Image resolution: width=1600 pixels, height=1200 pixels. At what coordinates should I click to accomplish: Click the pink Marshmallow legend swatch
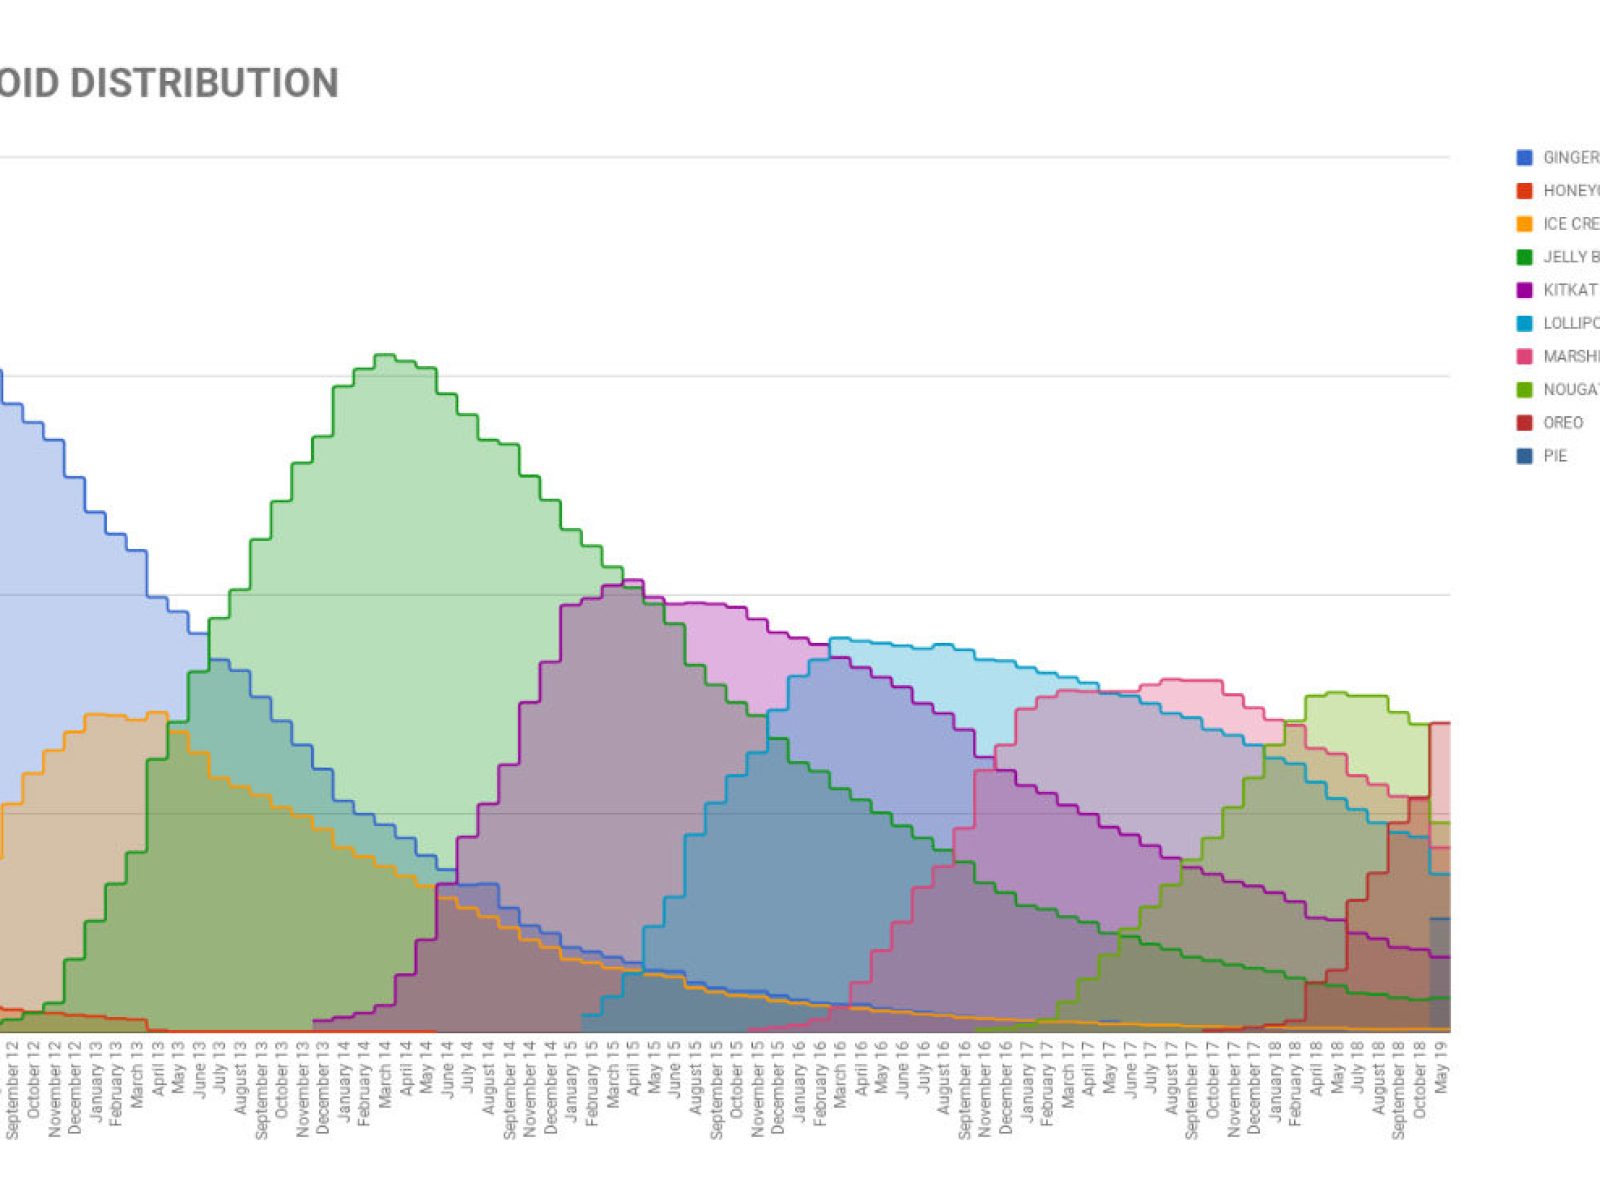click(1524, 357)
